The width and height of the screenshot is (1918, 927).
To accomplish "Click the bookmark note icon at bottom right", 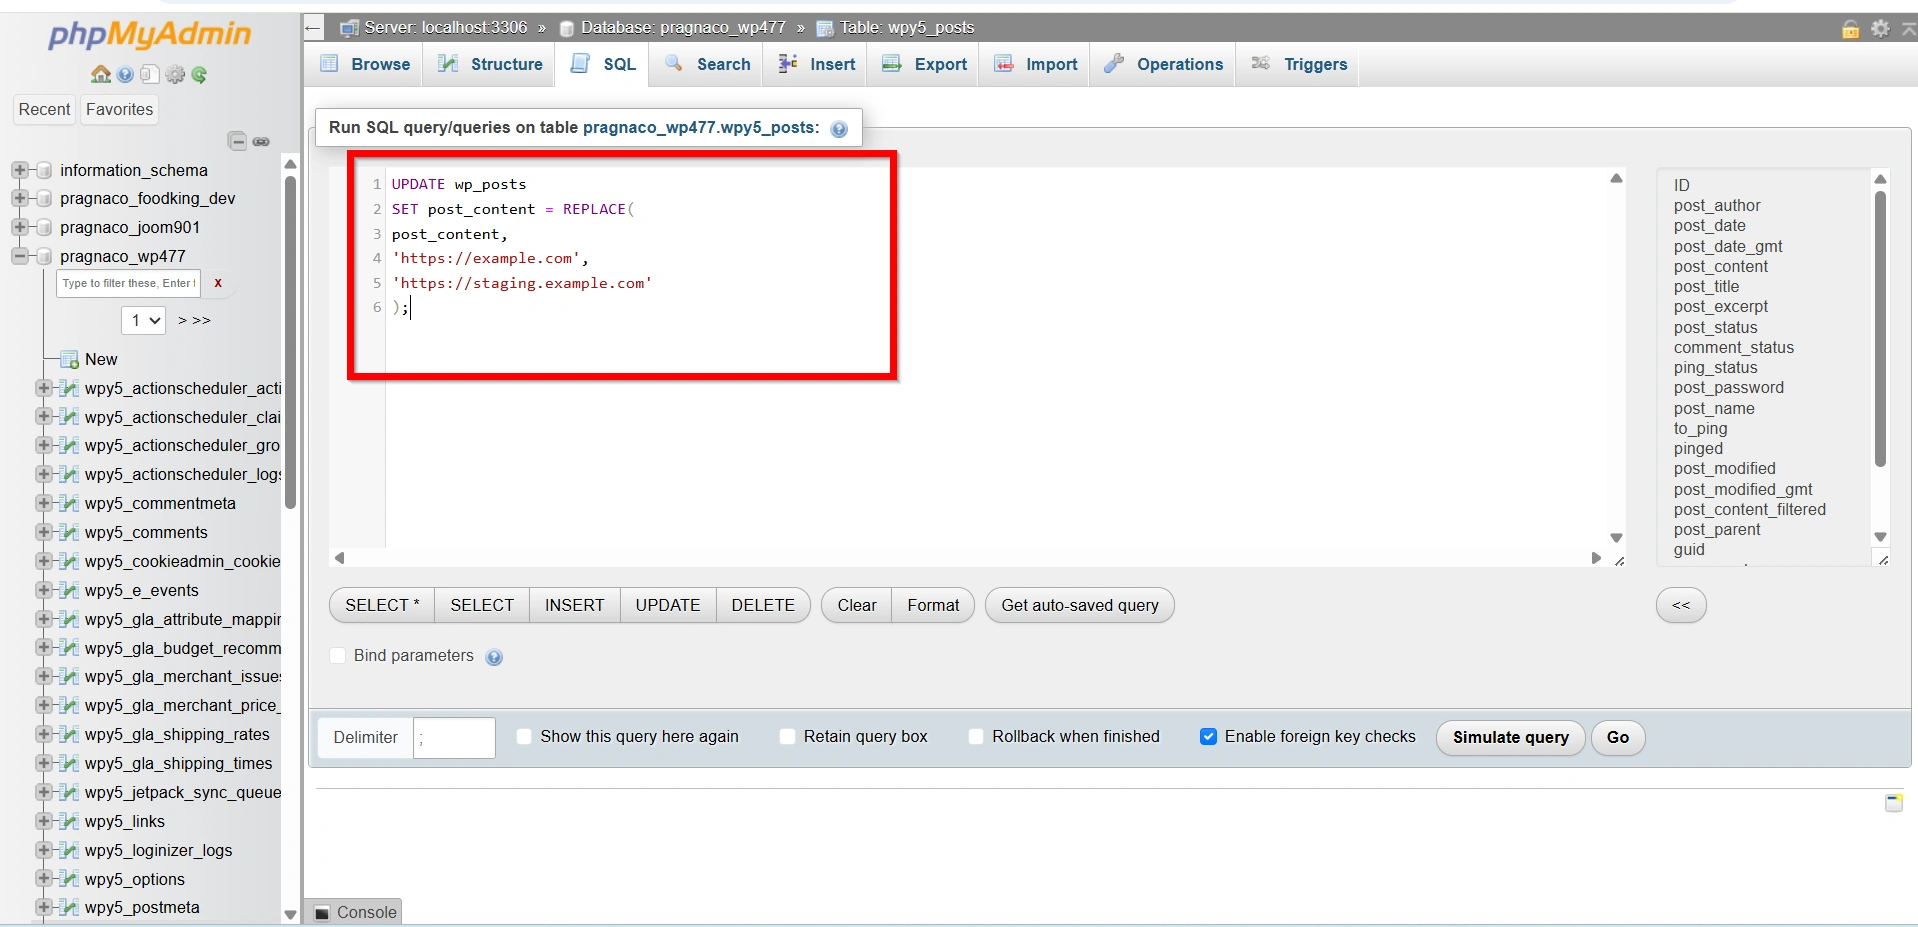I will (x=1894, y=802).
